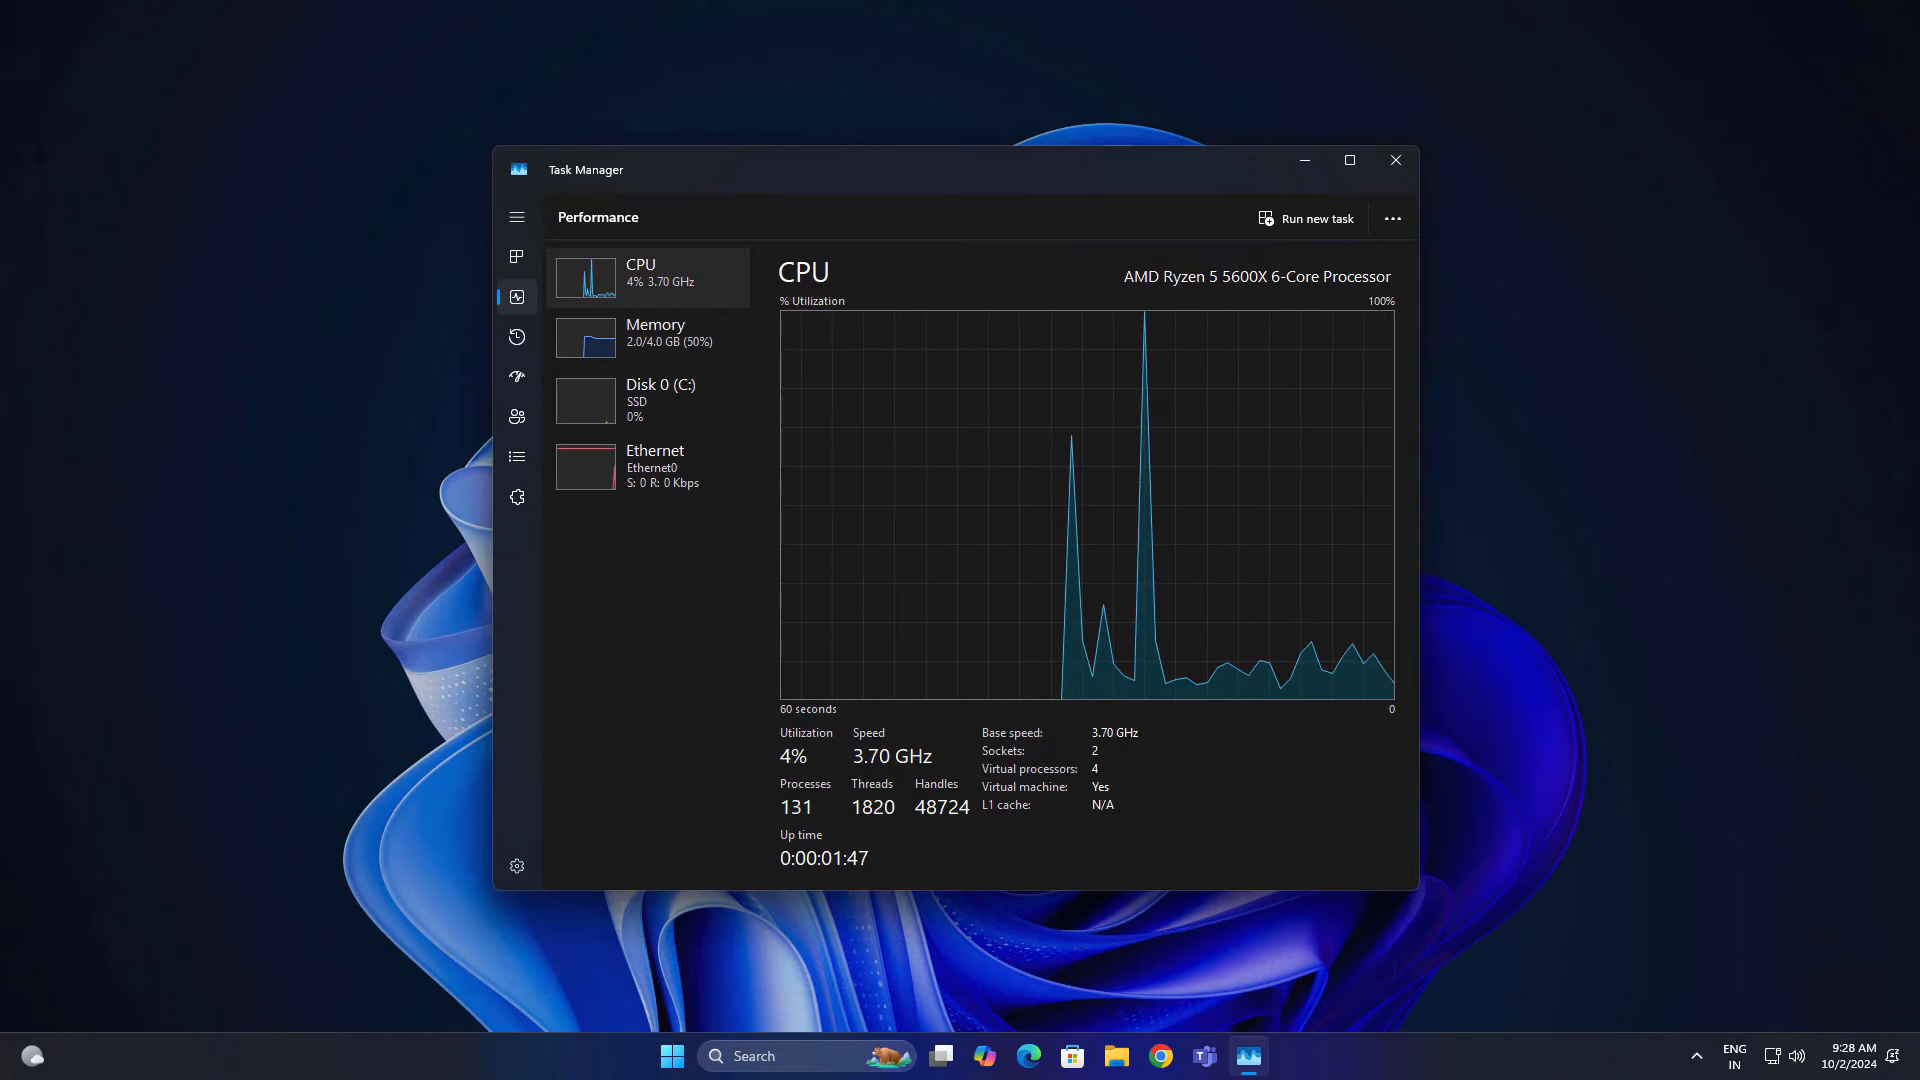Select the Memory performance item
The height and width of the screenshot is (1080, 1920).
(648, 337)
